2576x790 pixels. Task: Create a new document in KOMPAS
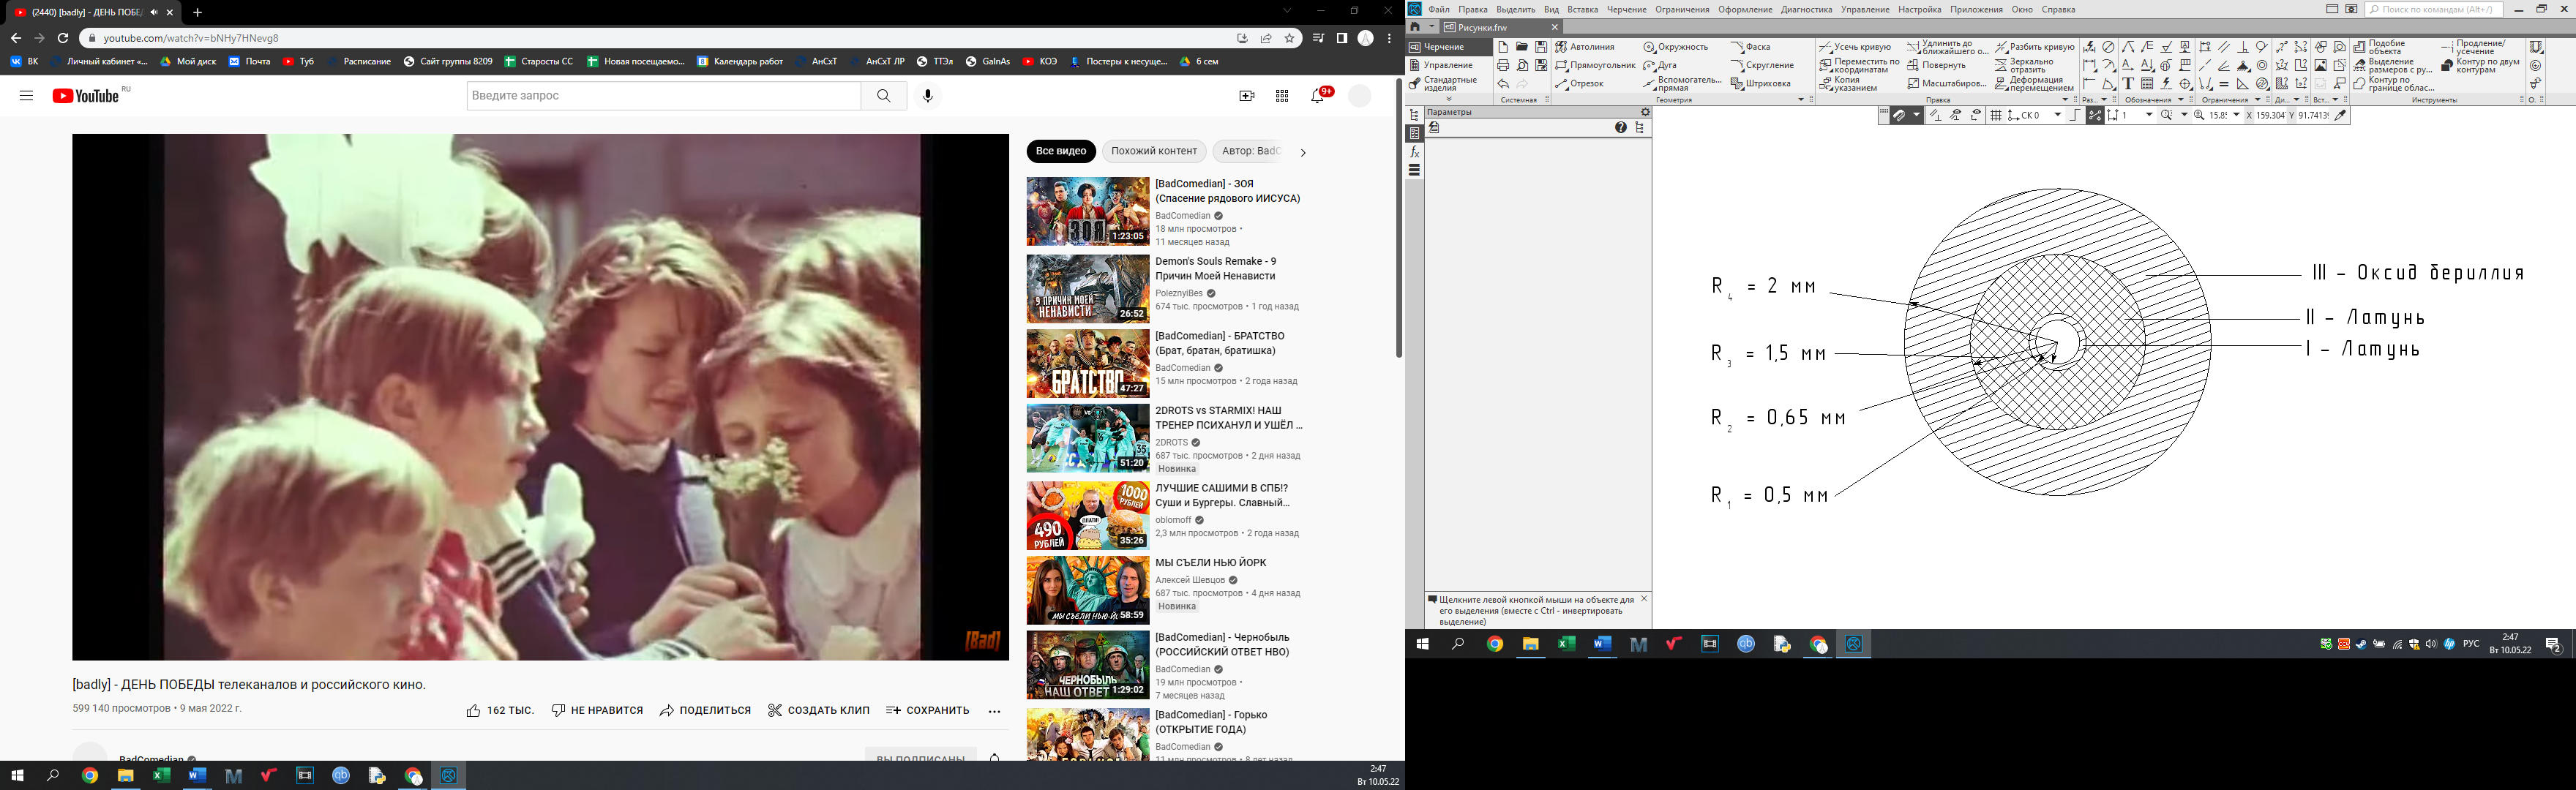1504,48
